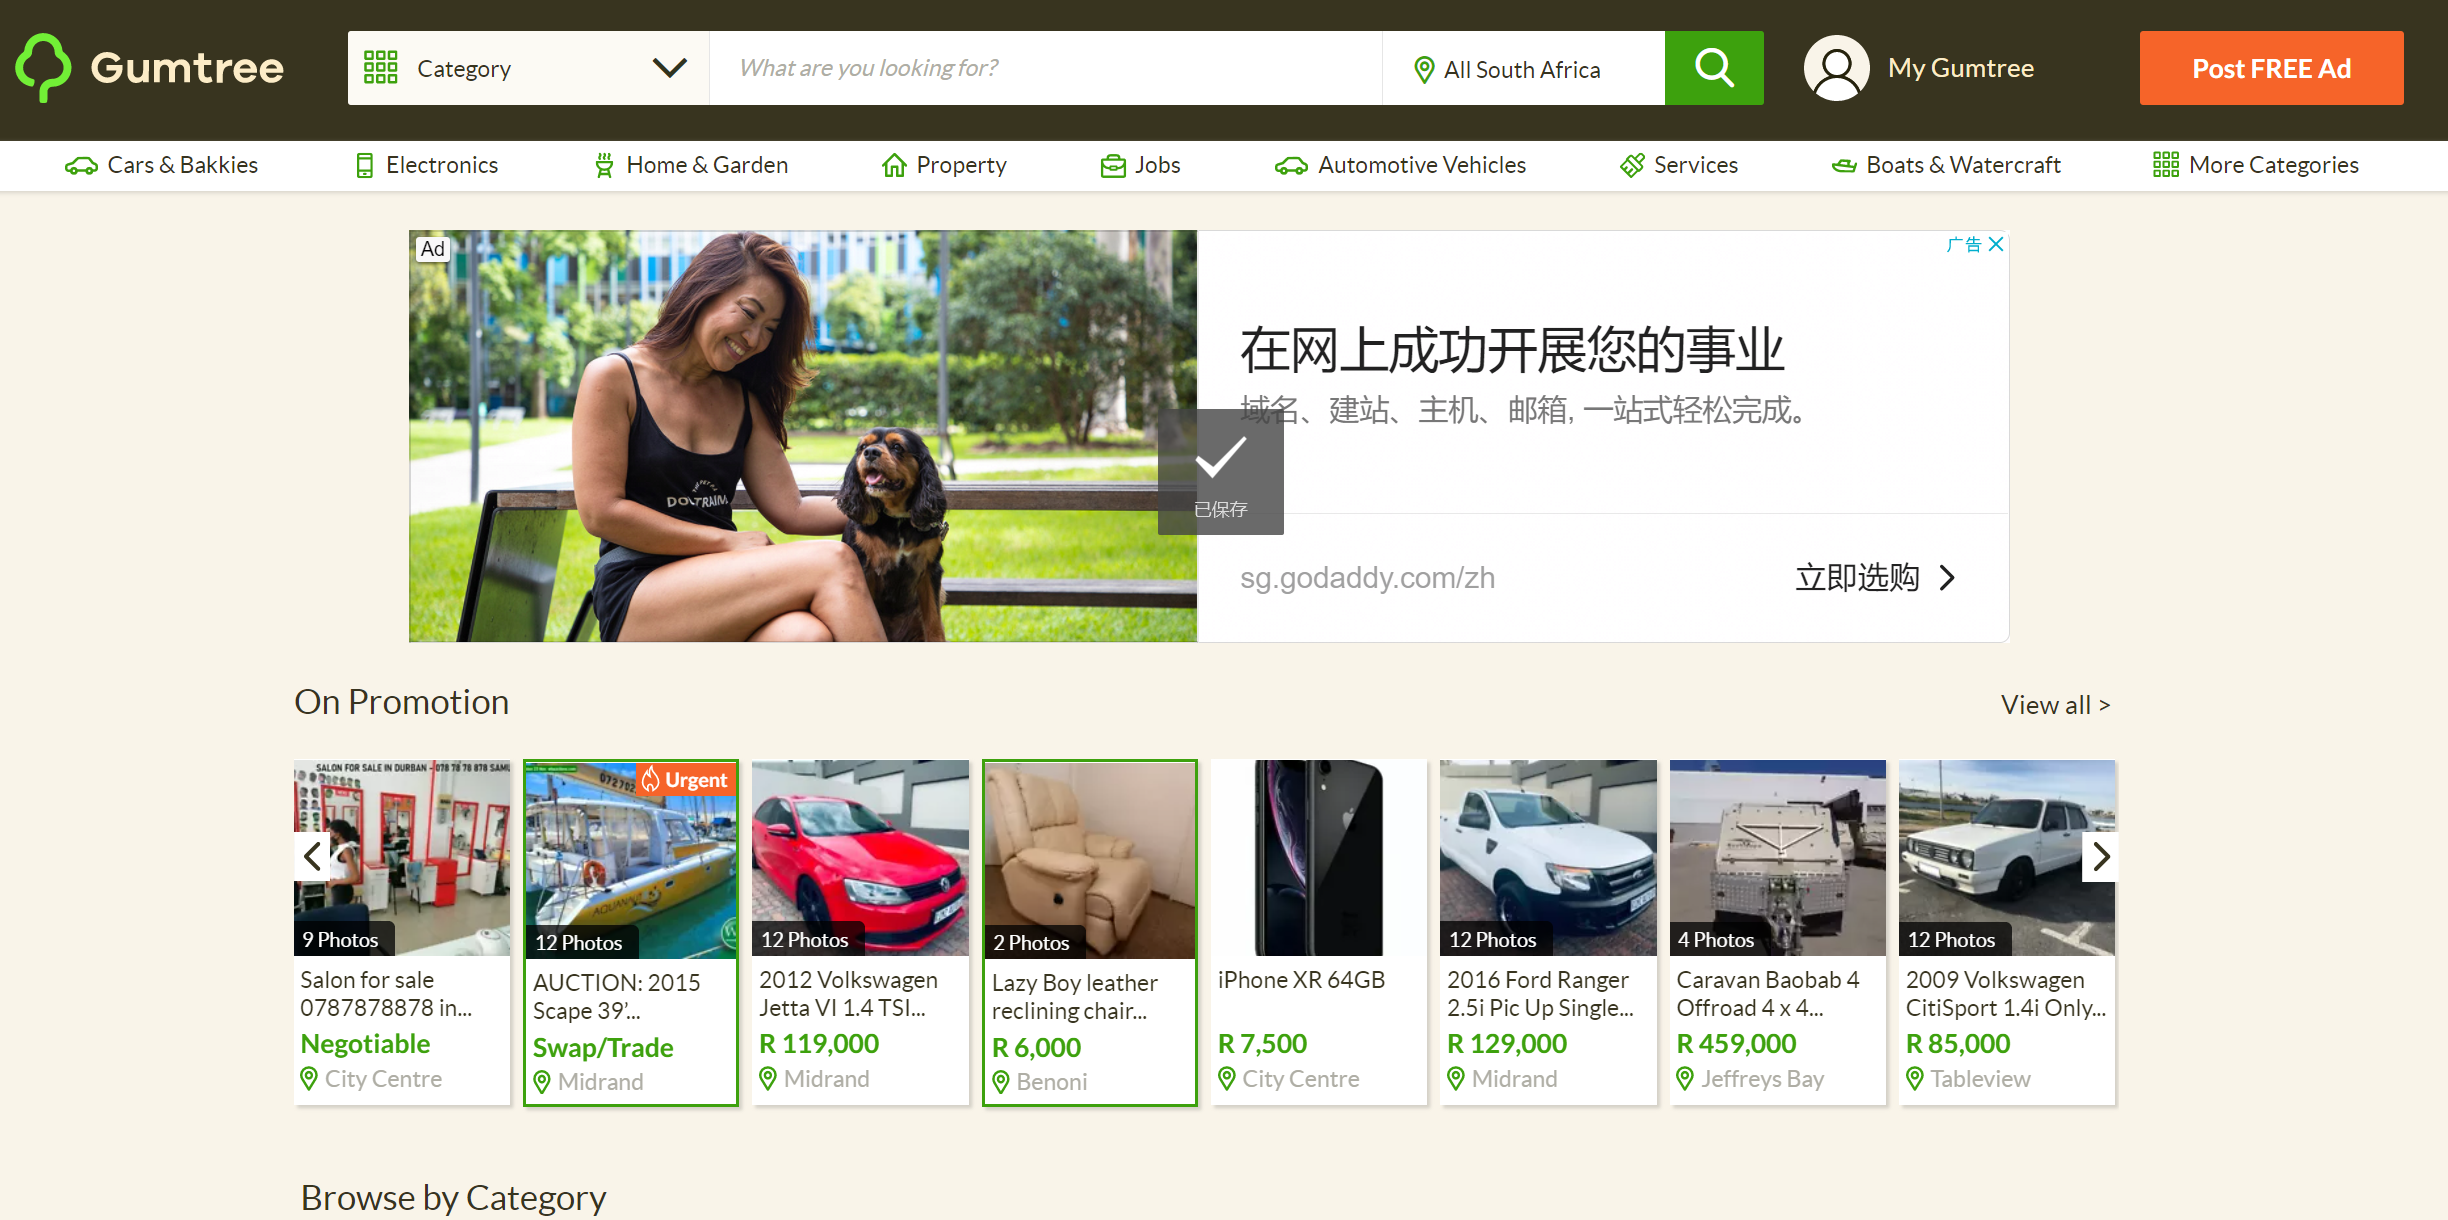The height and width of the screenshot is (1220, 2448).
Task: Expand the Category chevron arrow
Action: [669, 68]
